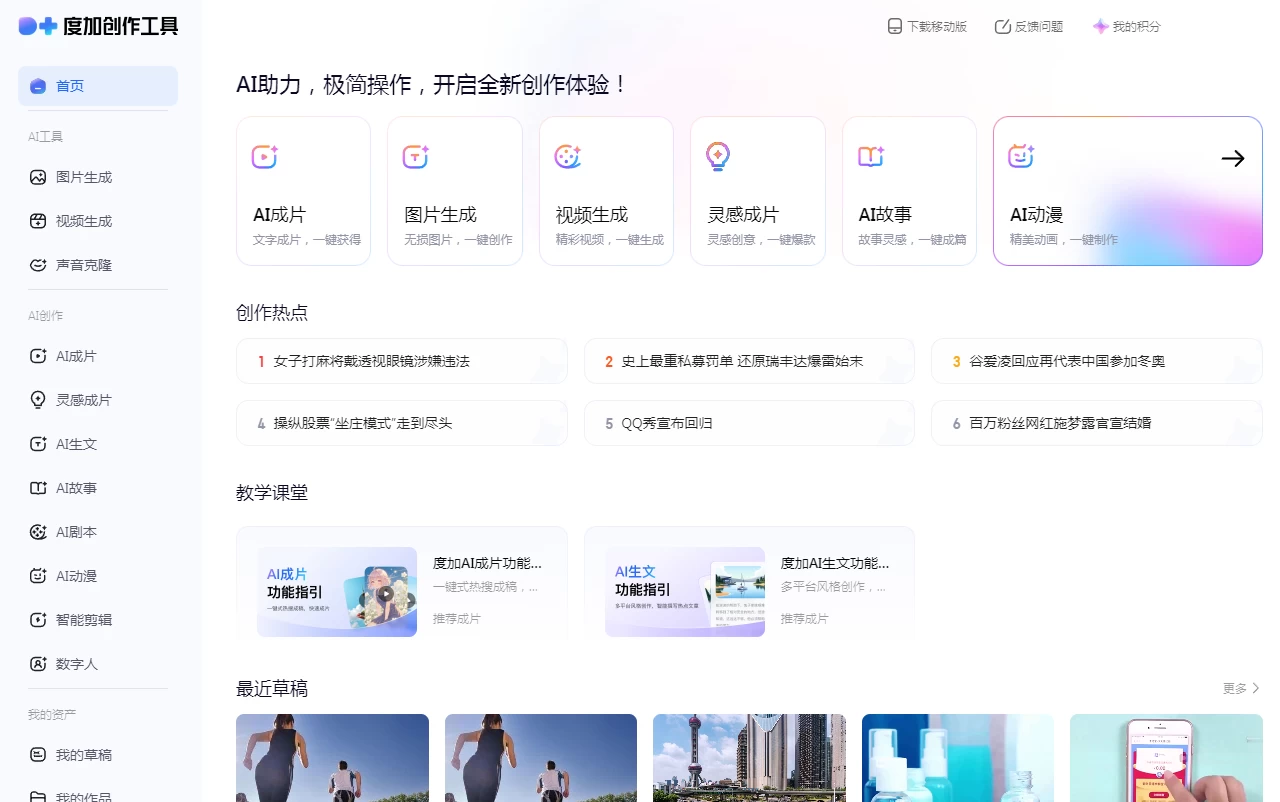Open the 灵感成片 feature card
Image resolution: width=1280 pixels, height=802 pixels.
pyautogui.click(x=757, y=190)
